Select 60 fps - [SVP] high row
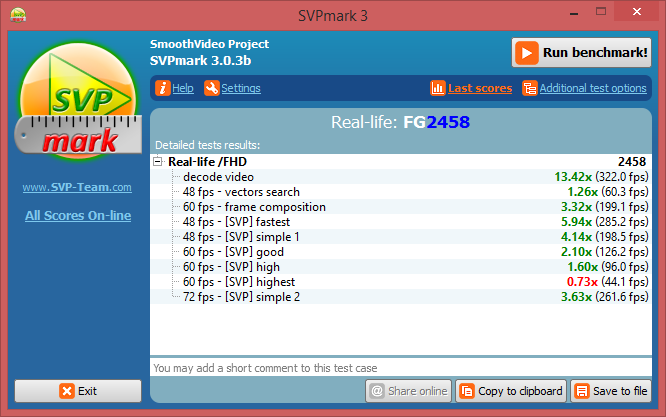The height and width of the screenshot is (417, 666). 401,267
